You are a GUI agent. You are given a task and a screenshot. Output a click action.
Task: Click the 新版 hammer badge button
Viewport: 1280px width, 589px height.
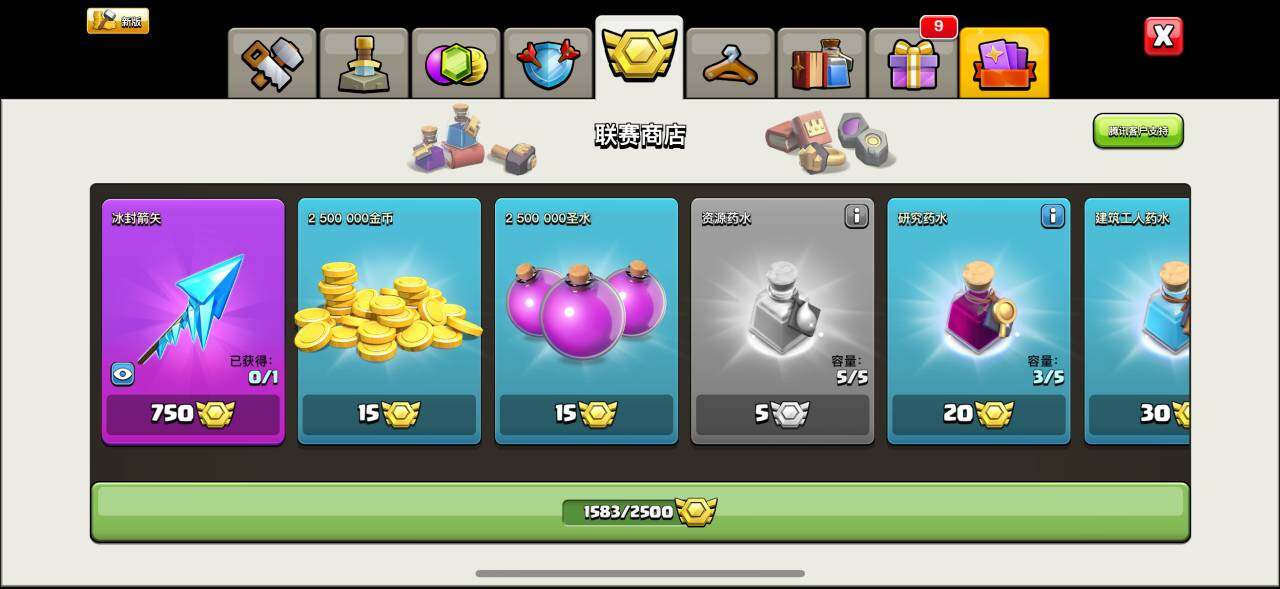point(118,21)
